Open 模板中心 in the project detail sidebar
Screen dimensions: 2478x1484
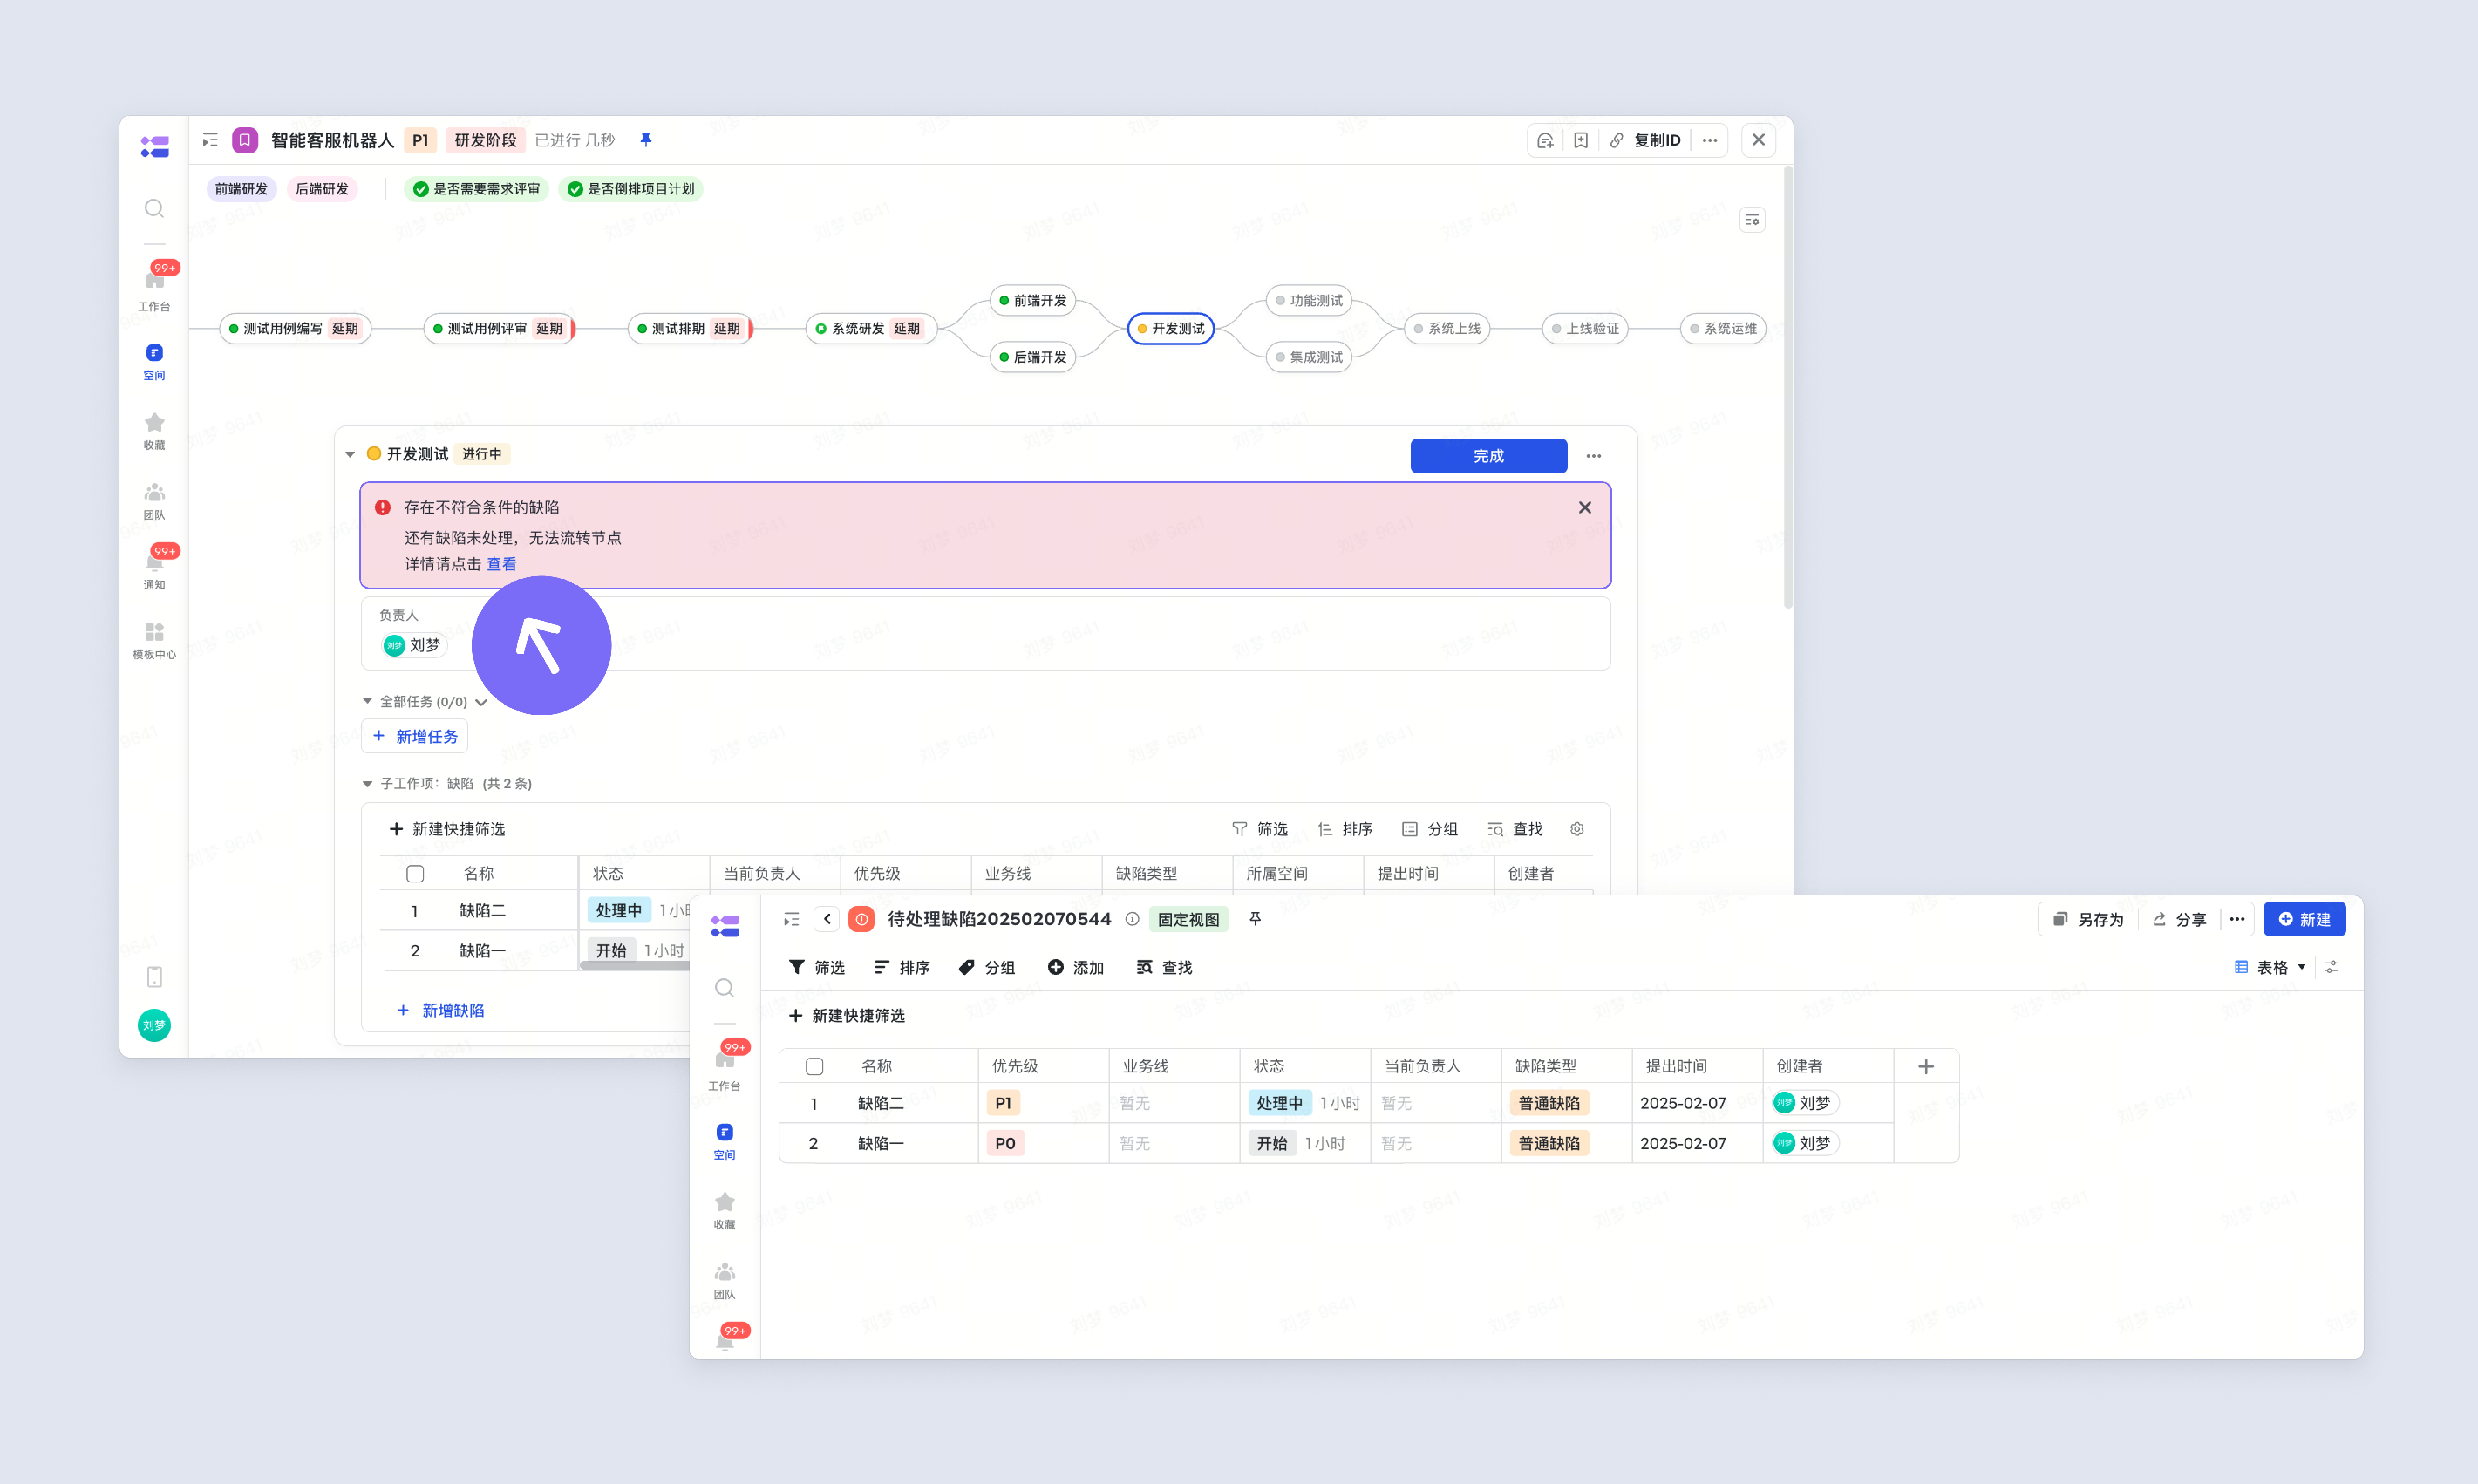(154, 640)
